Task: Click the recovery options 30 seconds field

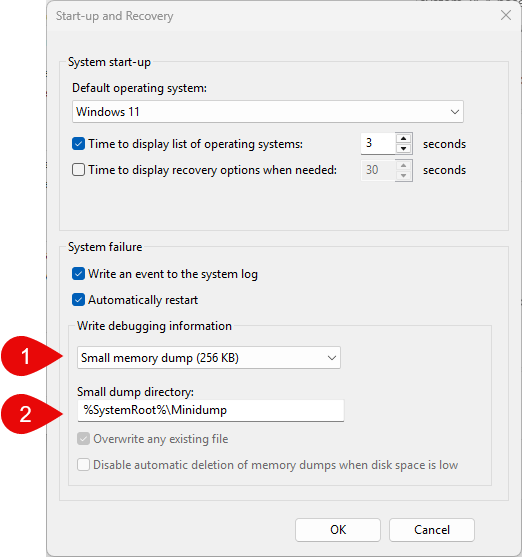Action: 378,170
